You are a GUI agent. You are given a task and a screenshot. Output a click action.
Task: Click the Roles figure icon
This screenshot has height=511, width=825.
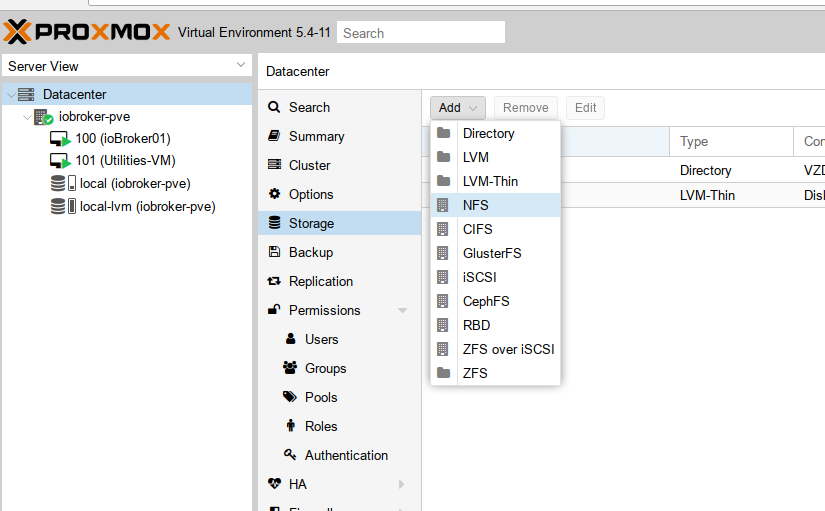(290, 425)
